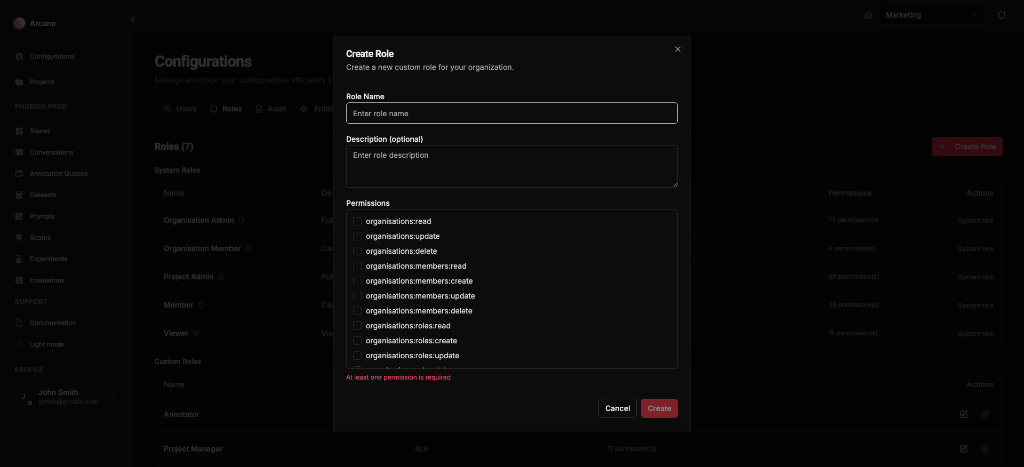Screen dimensions: 1024x467
Task: Check the organisations:delete permission
Action: coord(357,251)
